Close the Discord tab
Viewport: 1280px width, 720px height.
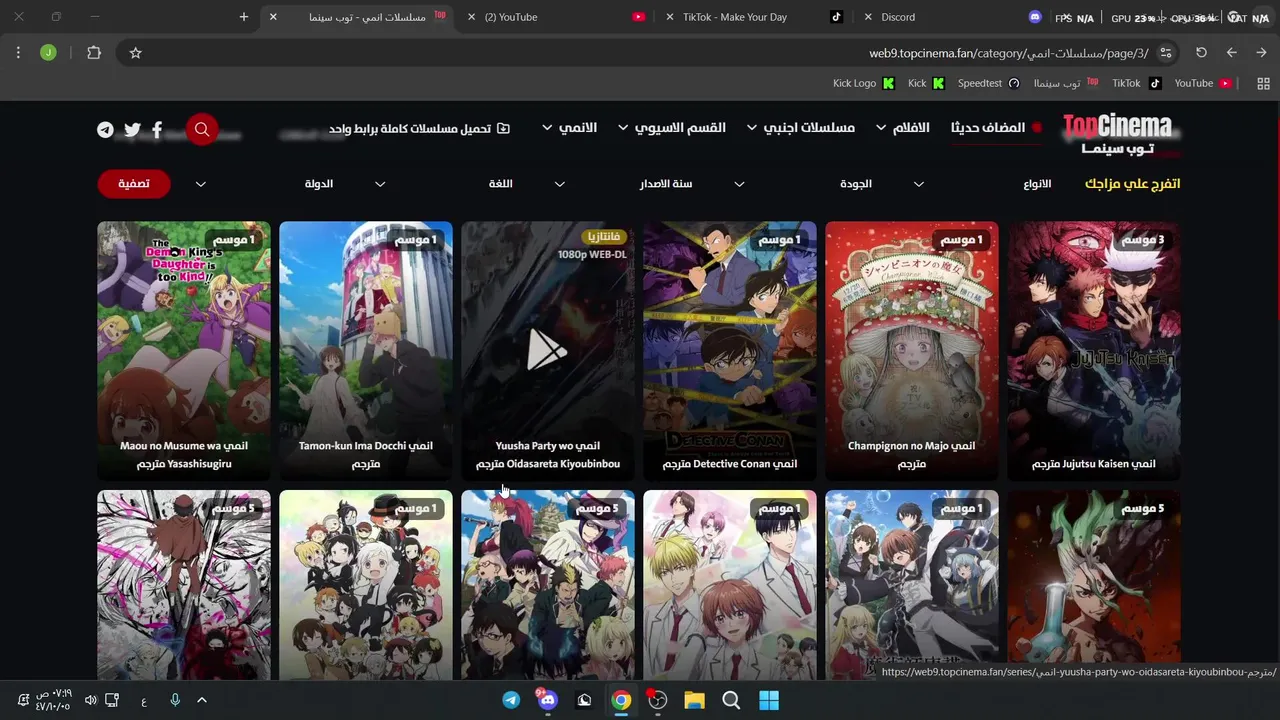click(867, 17)
